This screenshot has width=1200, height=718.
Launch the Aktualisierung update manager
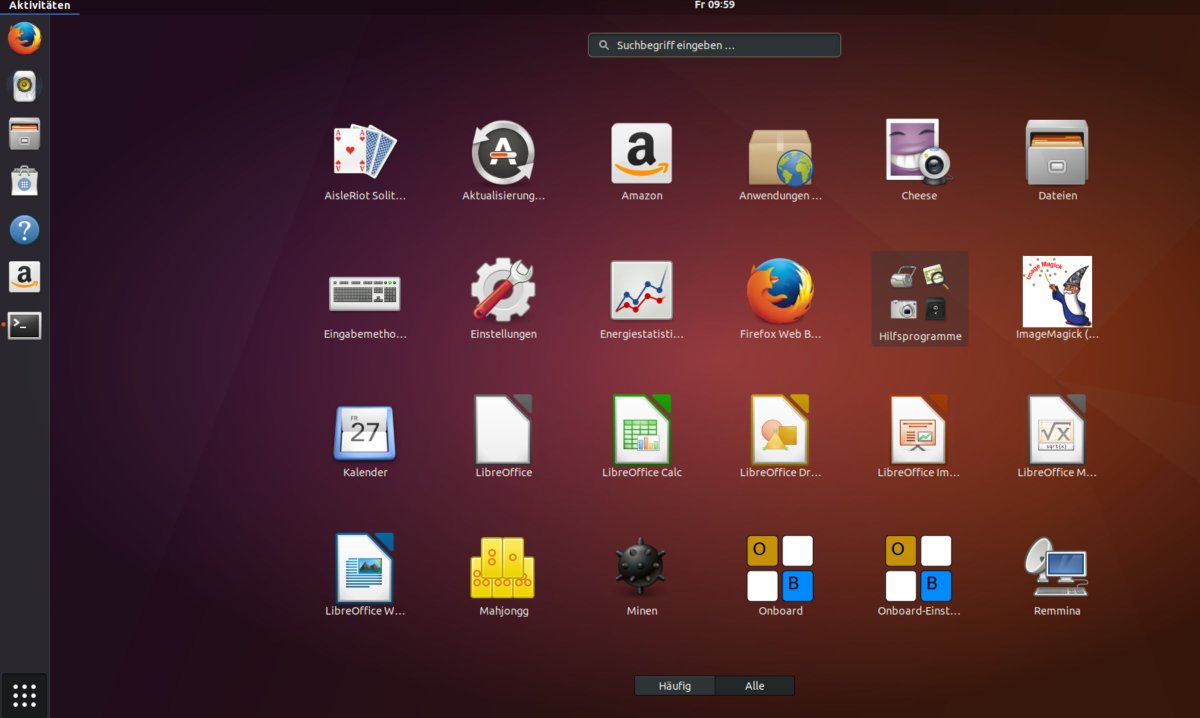(503, 160)
